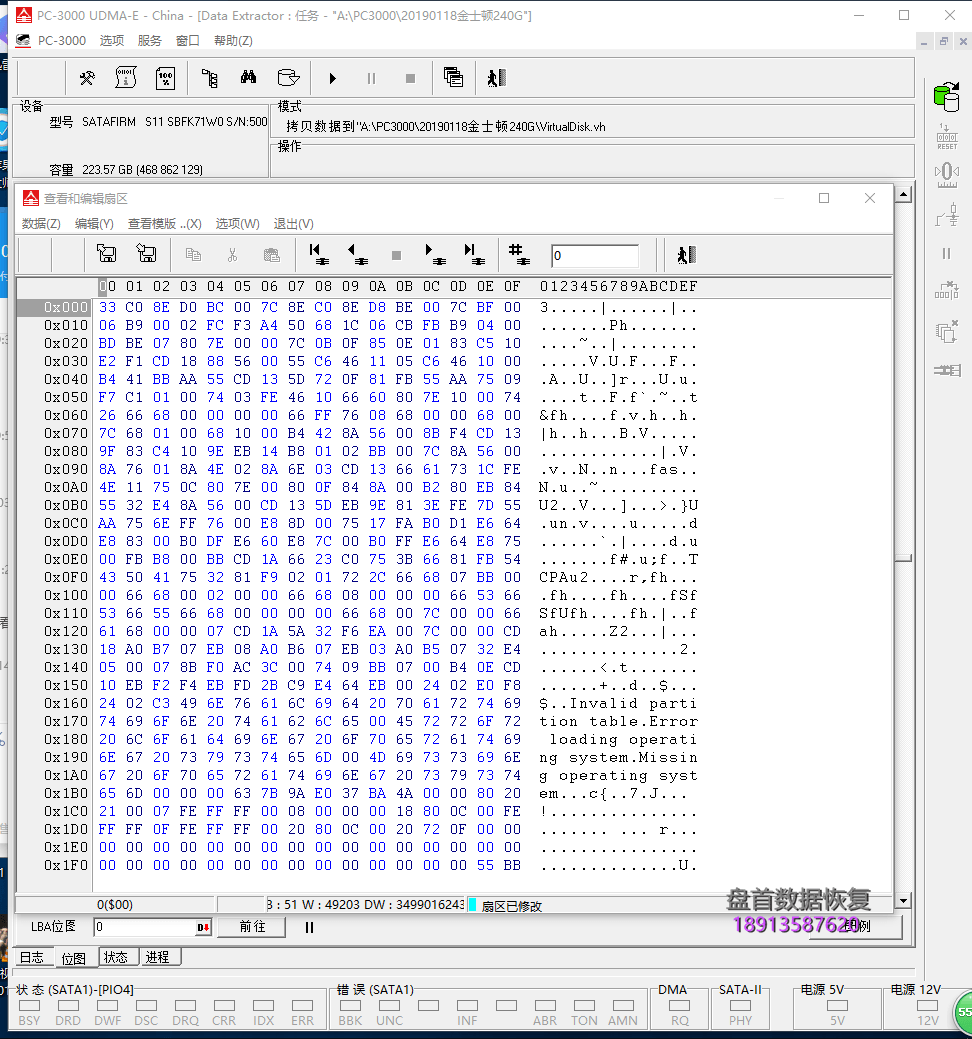Click the pause icon next to 前往 button
The image size is (972, 1039).
coord(309,927)
